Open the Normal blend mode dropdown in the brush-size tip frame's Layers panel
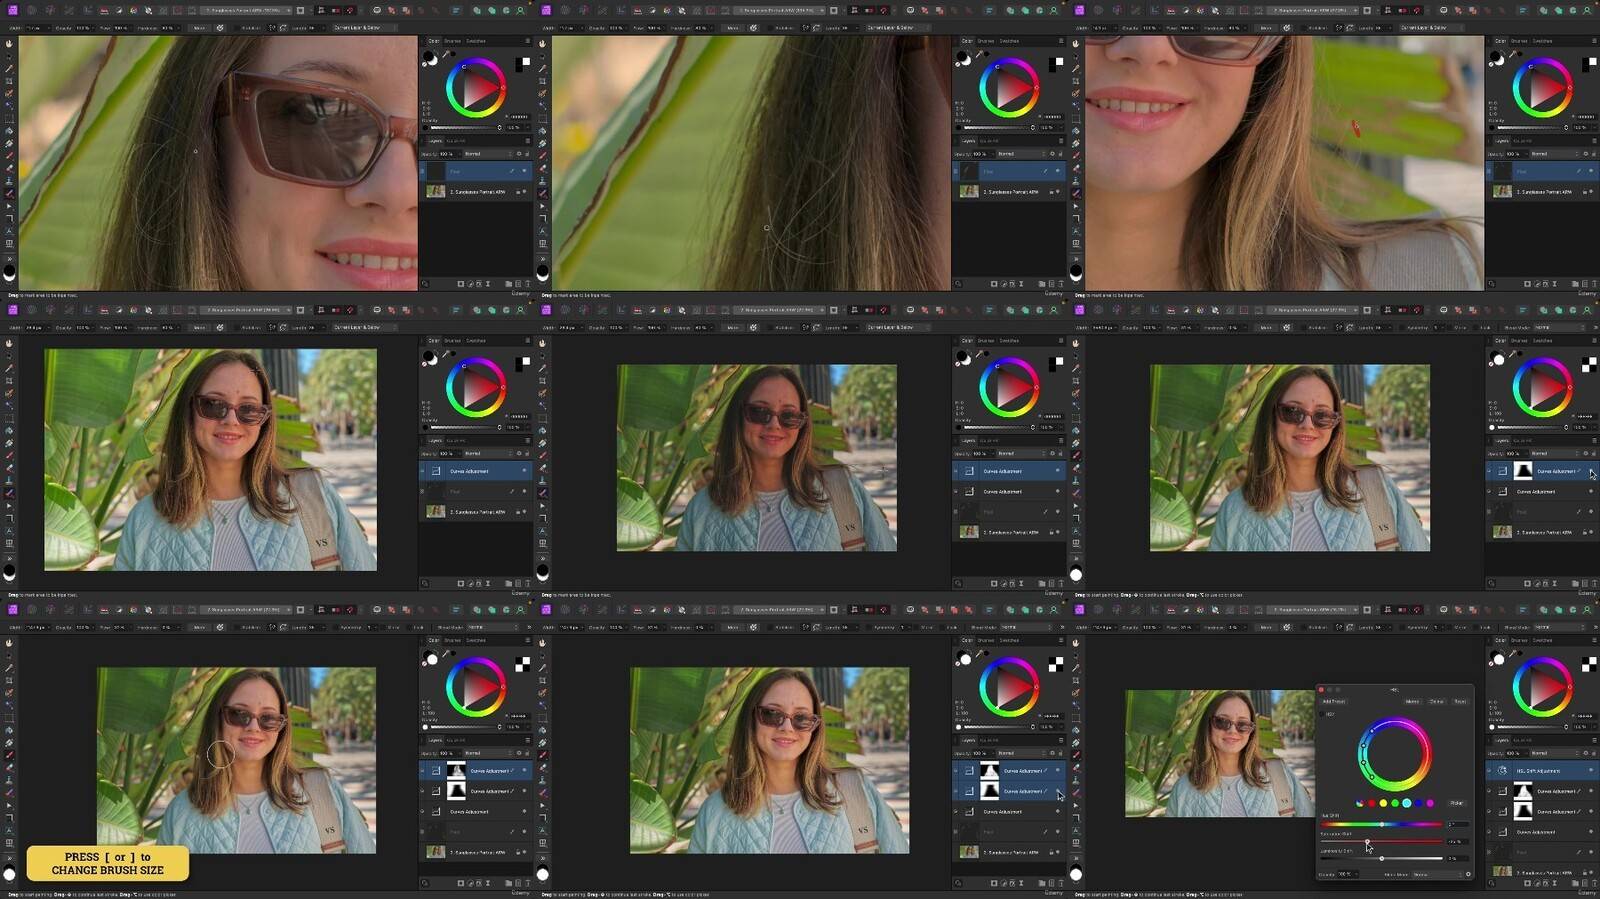Viewport: 1600px width, 899px height. [488, 753]
